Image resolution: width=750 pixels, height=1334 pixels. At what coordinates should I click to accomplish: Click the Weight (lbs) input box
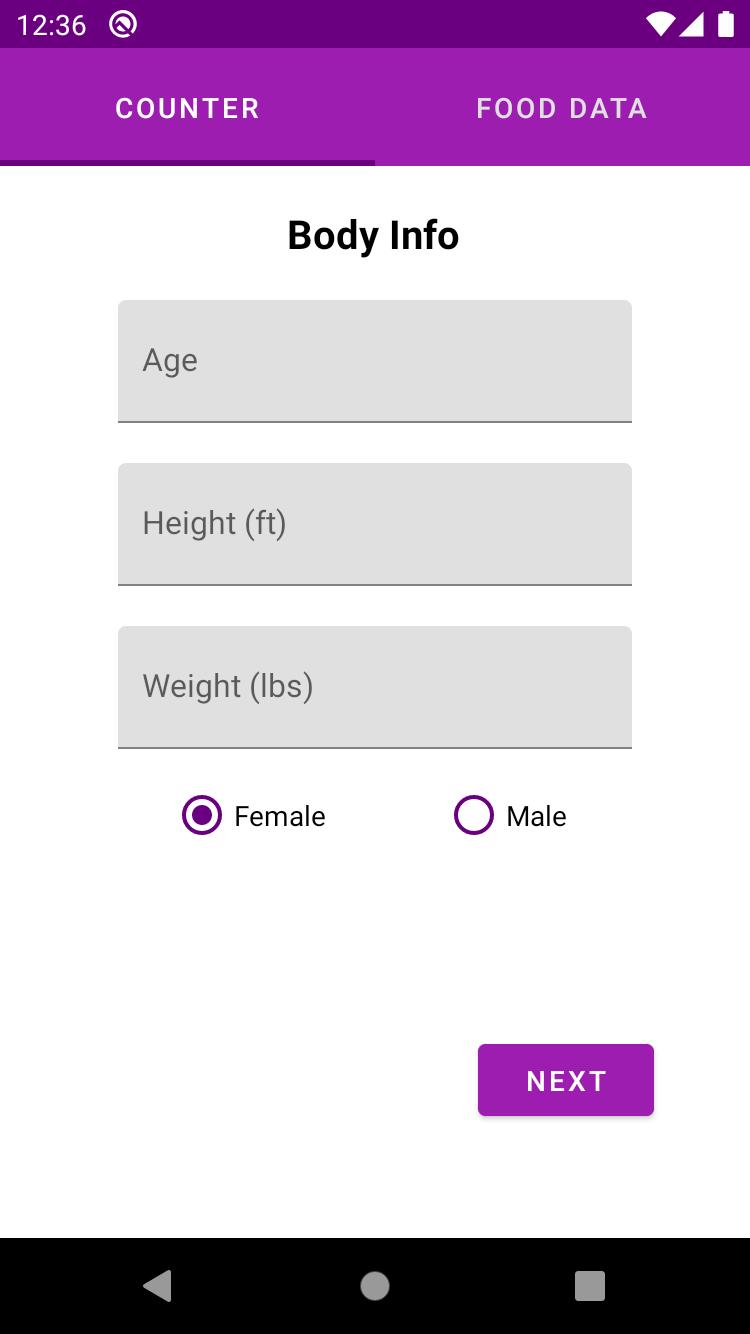pyautogui.click(x=374, y=687)
